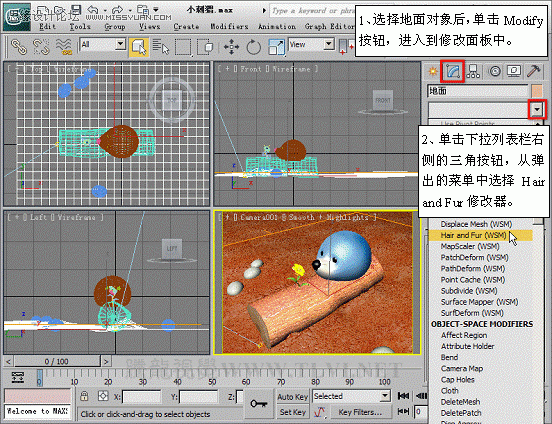This screenshot has height=424, width=552.
Task: Open the View coordinate system dropdown
Action: click(311, 45)
